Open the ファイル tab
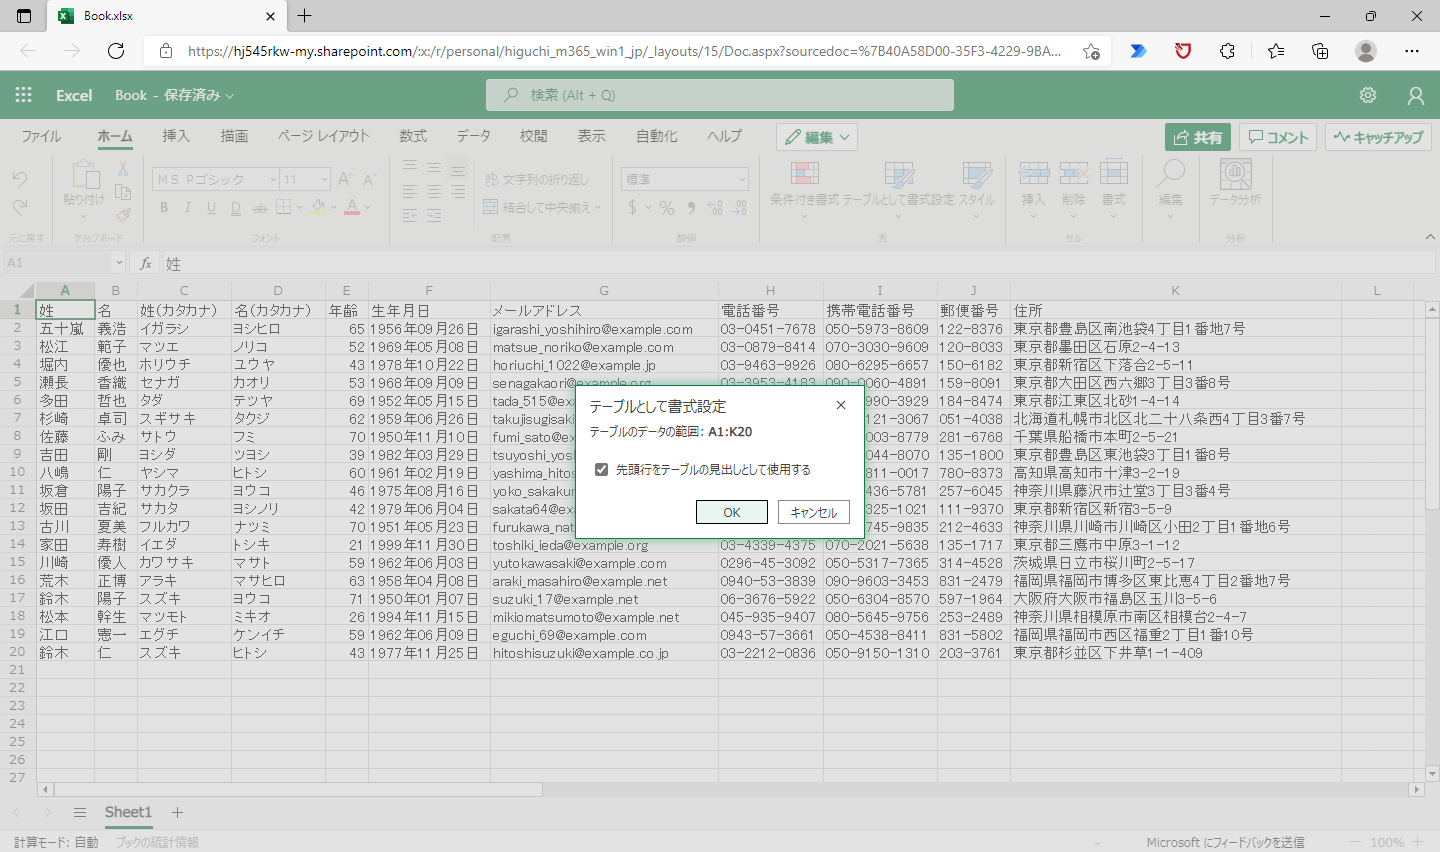Viewport: 1440px width, 852px height. tap(41, 136)
